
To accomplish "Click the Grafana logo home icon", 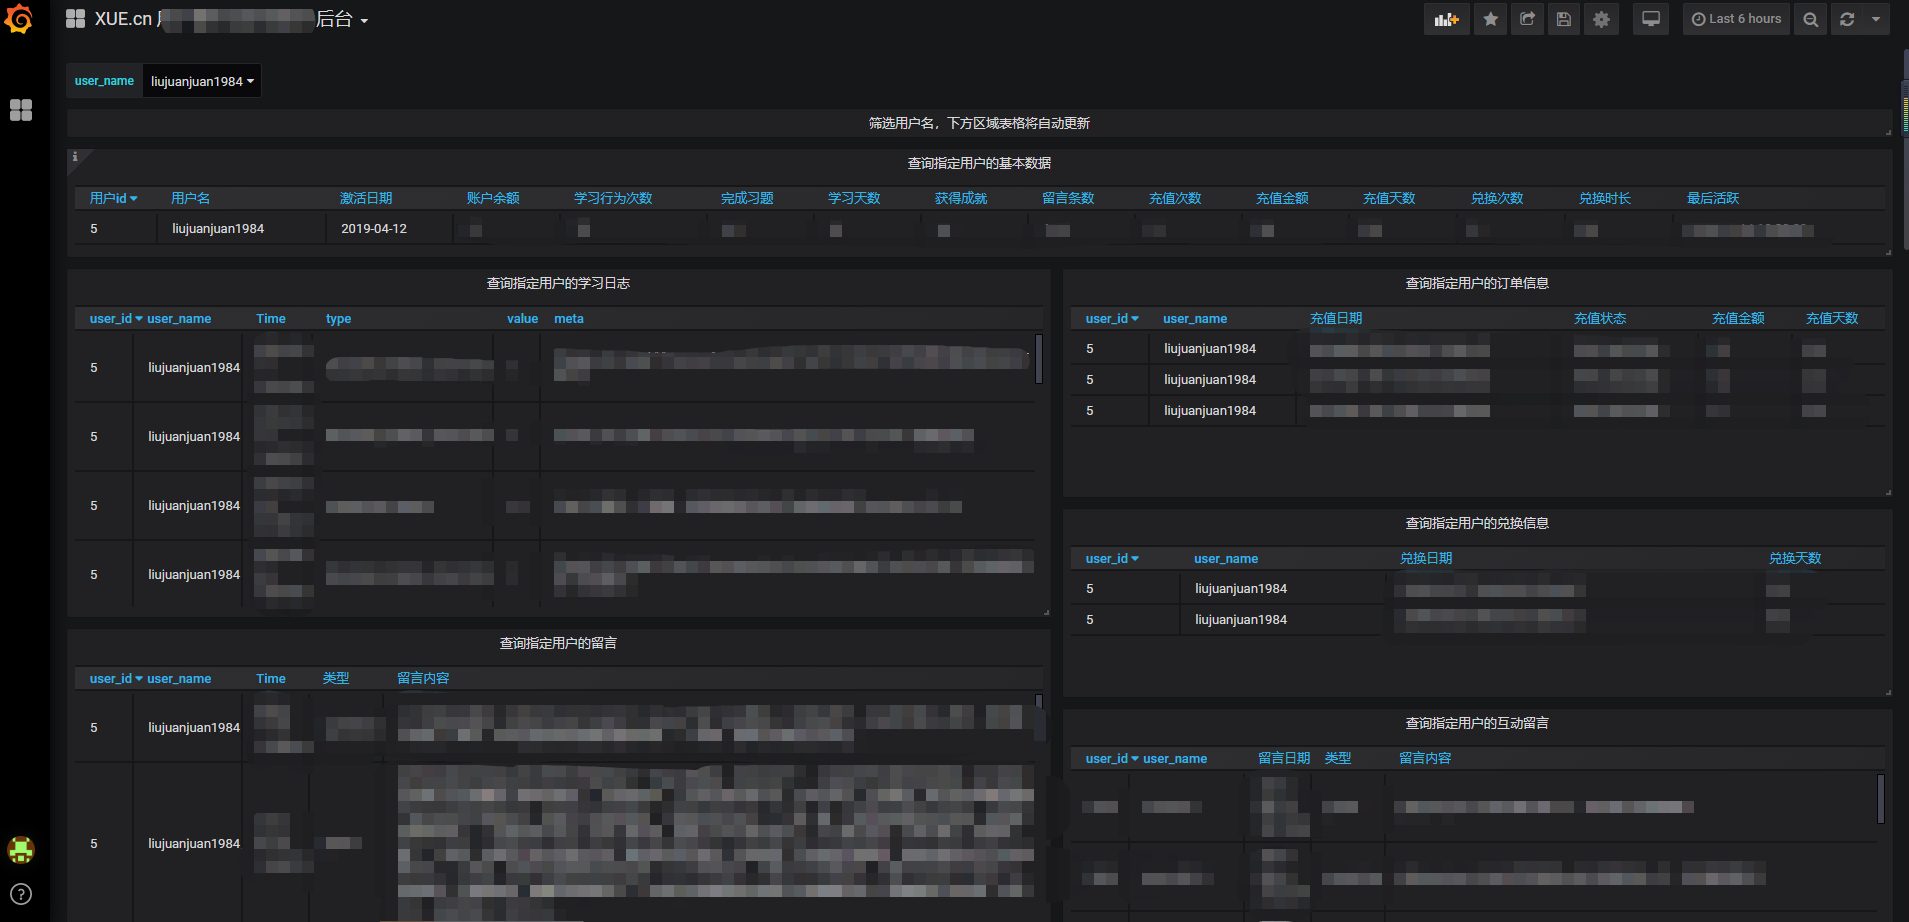I will 19,19.
